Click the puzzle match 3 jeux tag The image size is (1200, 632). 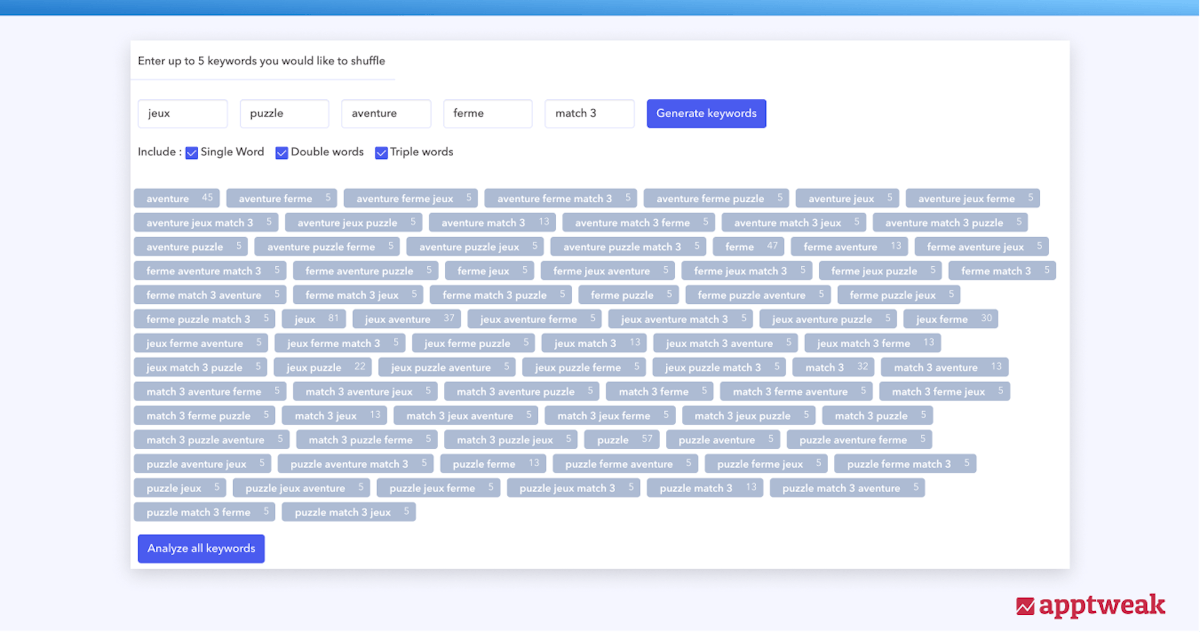(x=348, y=512)
